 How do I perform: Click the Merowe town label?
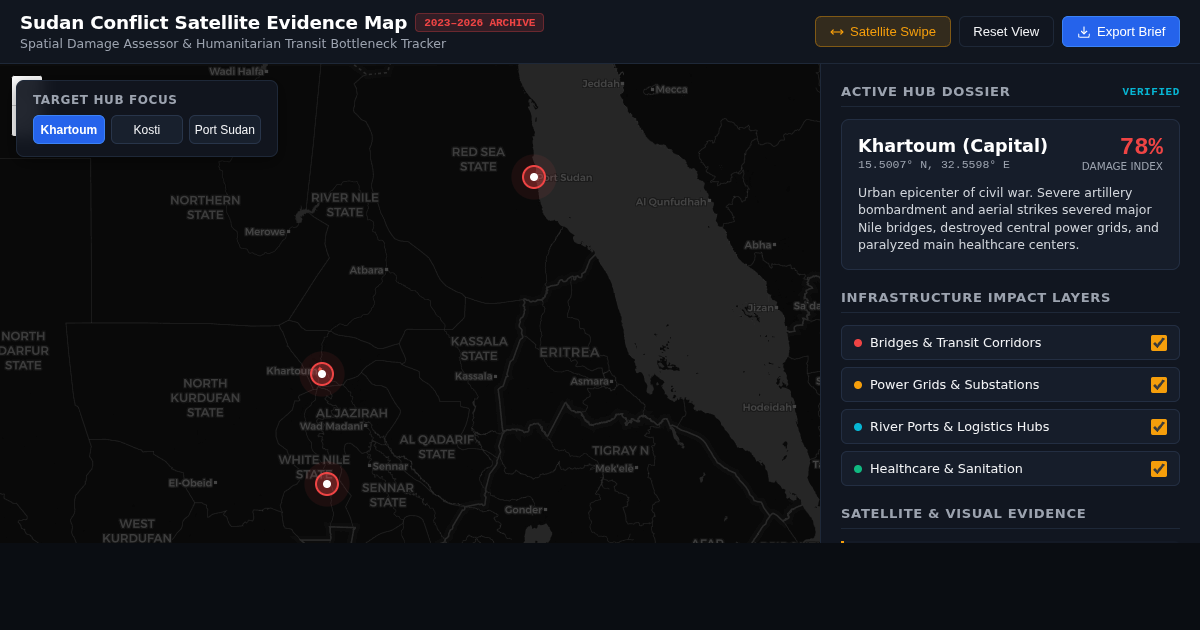[x=266, y=231]
